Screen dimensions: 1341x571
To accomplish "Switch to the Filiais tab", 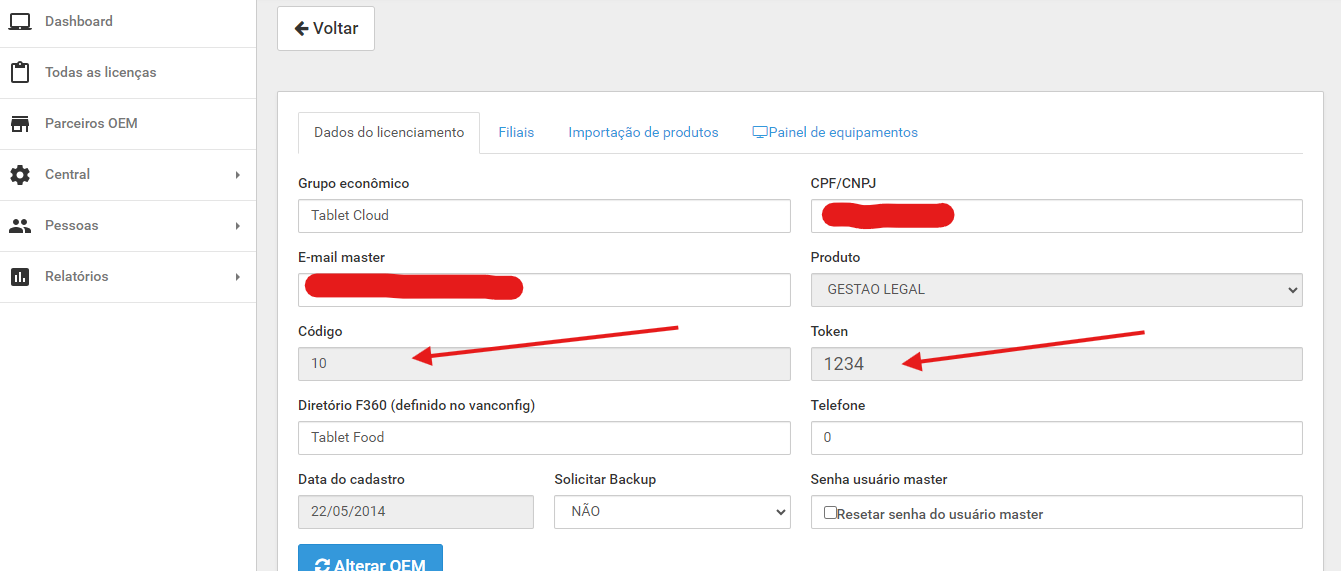I will tap(516, 132).
